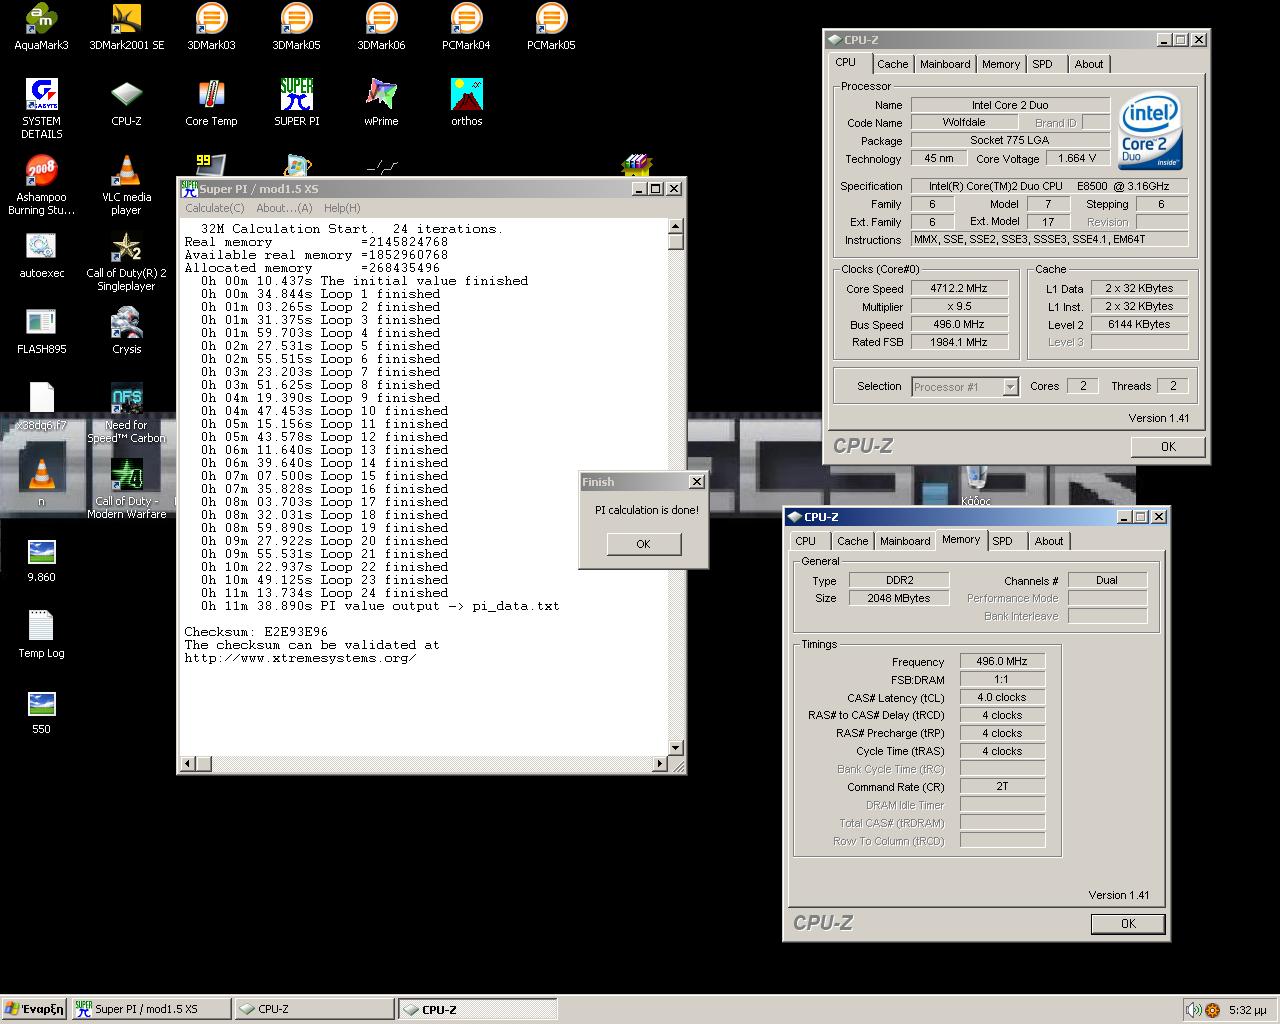This screenshot has height=1024, width=1280.
Task: Launch the 3DMark05 shortcut
Action: (x=296, y=27)
